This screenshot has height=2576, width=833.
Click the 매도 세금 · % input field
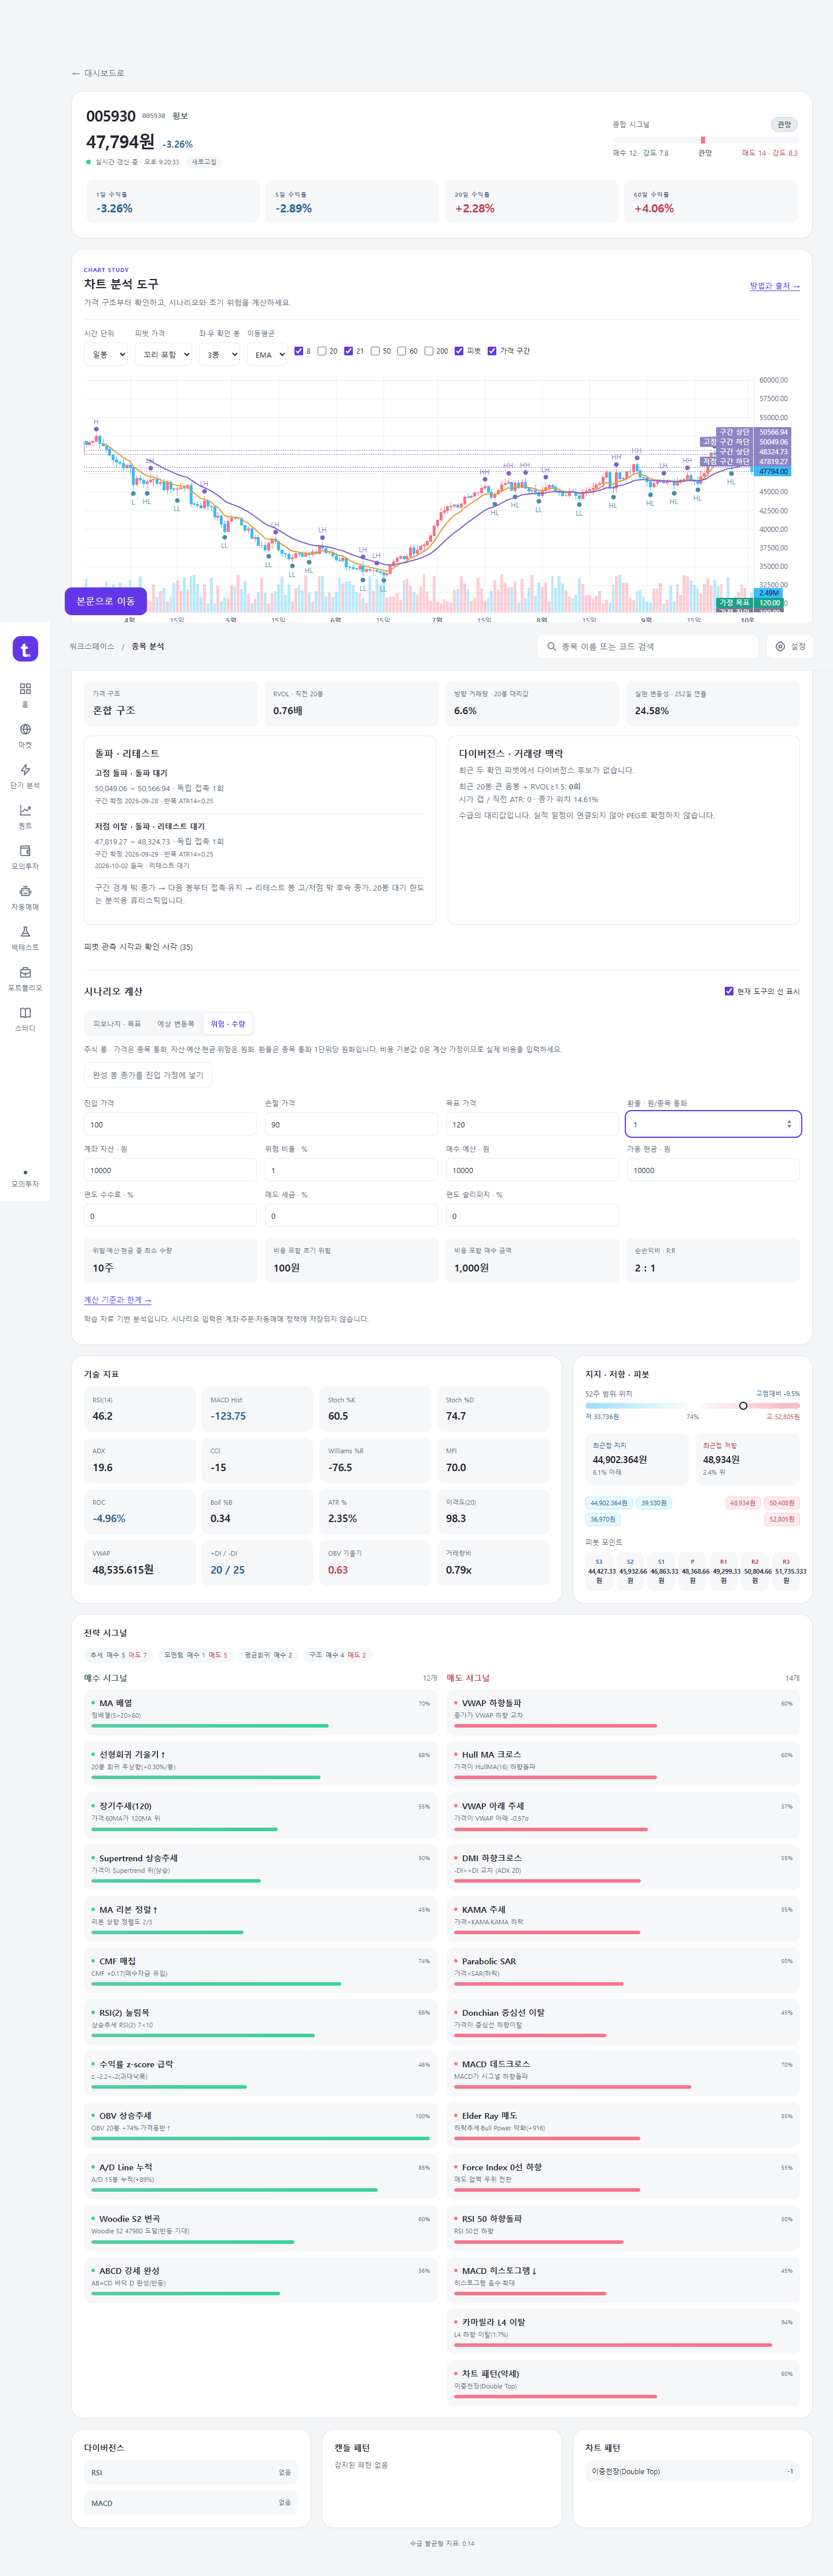(x=351, y=1216)
